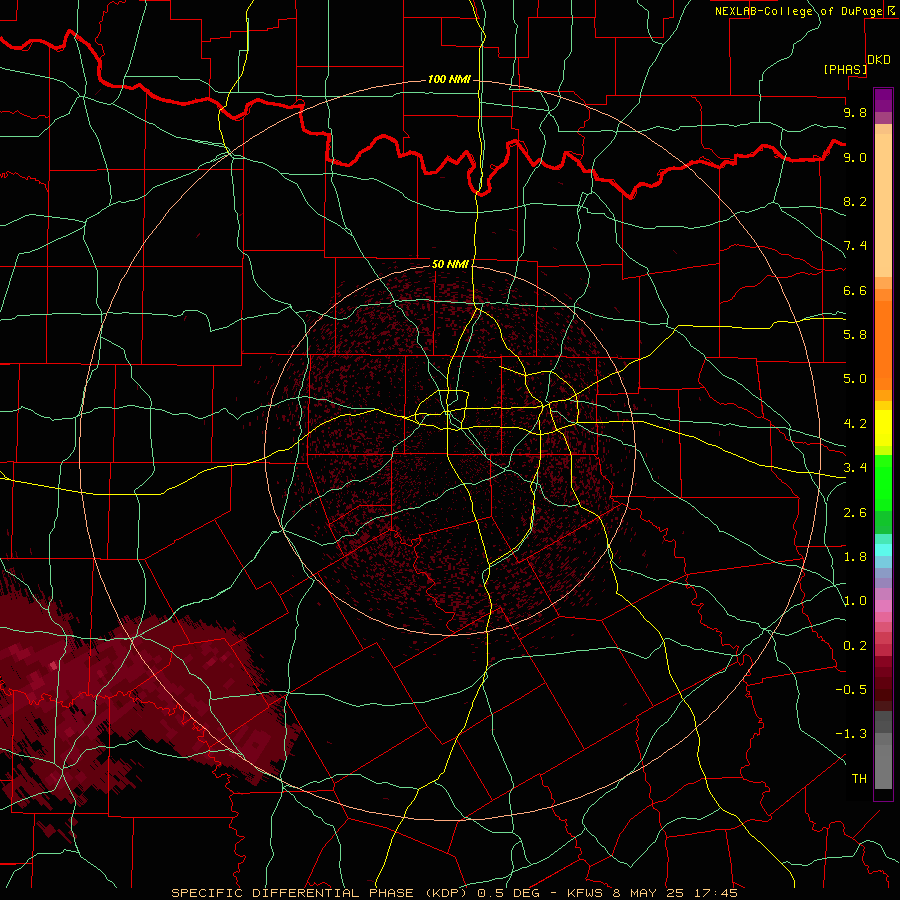Select the 5.8 value on the scale
Screen dimensions: 900x900
click(x=855, y=334)
